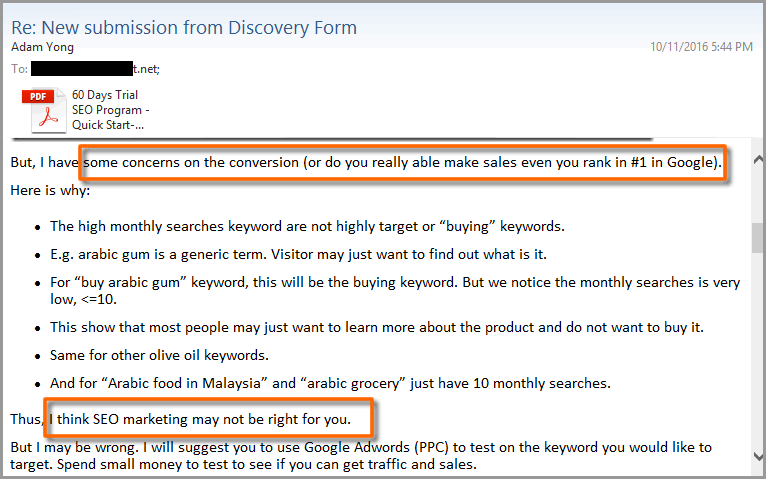Viewport: 766px width, 479px height.
Task: Click sentence "I think SEO marketing may not be right"
Action: pos(200,419)
